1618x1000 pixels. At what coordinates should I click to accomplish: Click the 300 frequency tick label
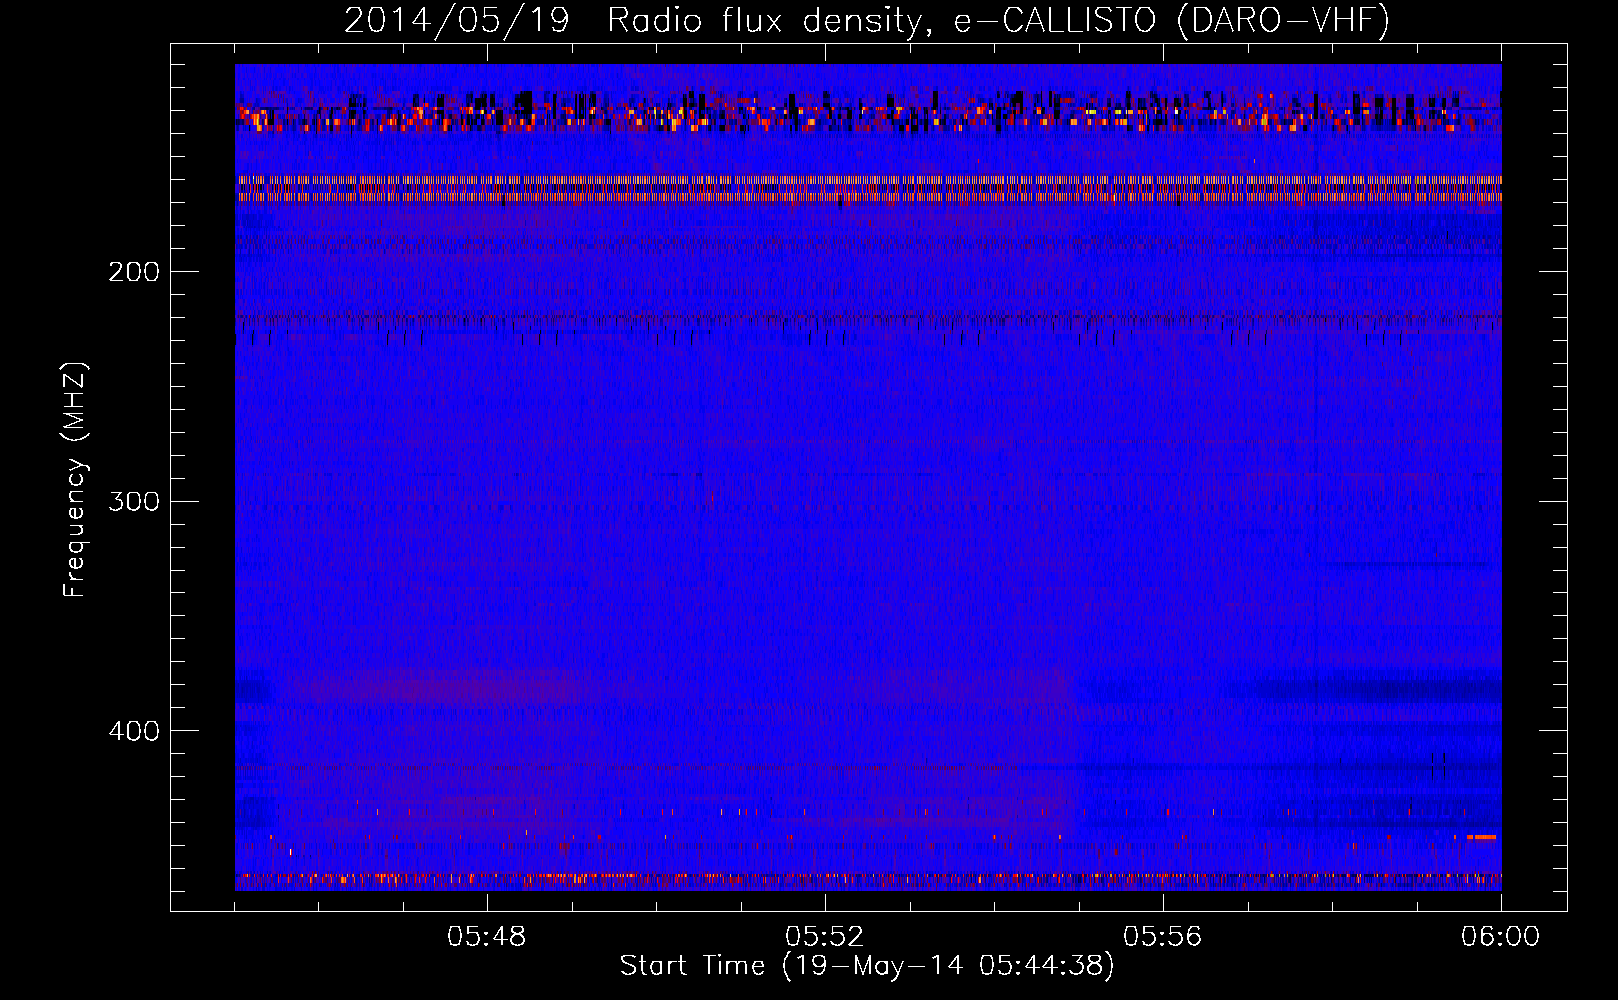[x=134, y=501]
